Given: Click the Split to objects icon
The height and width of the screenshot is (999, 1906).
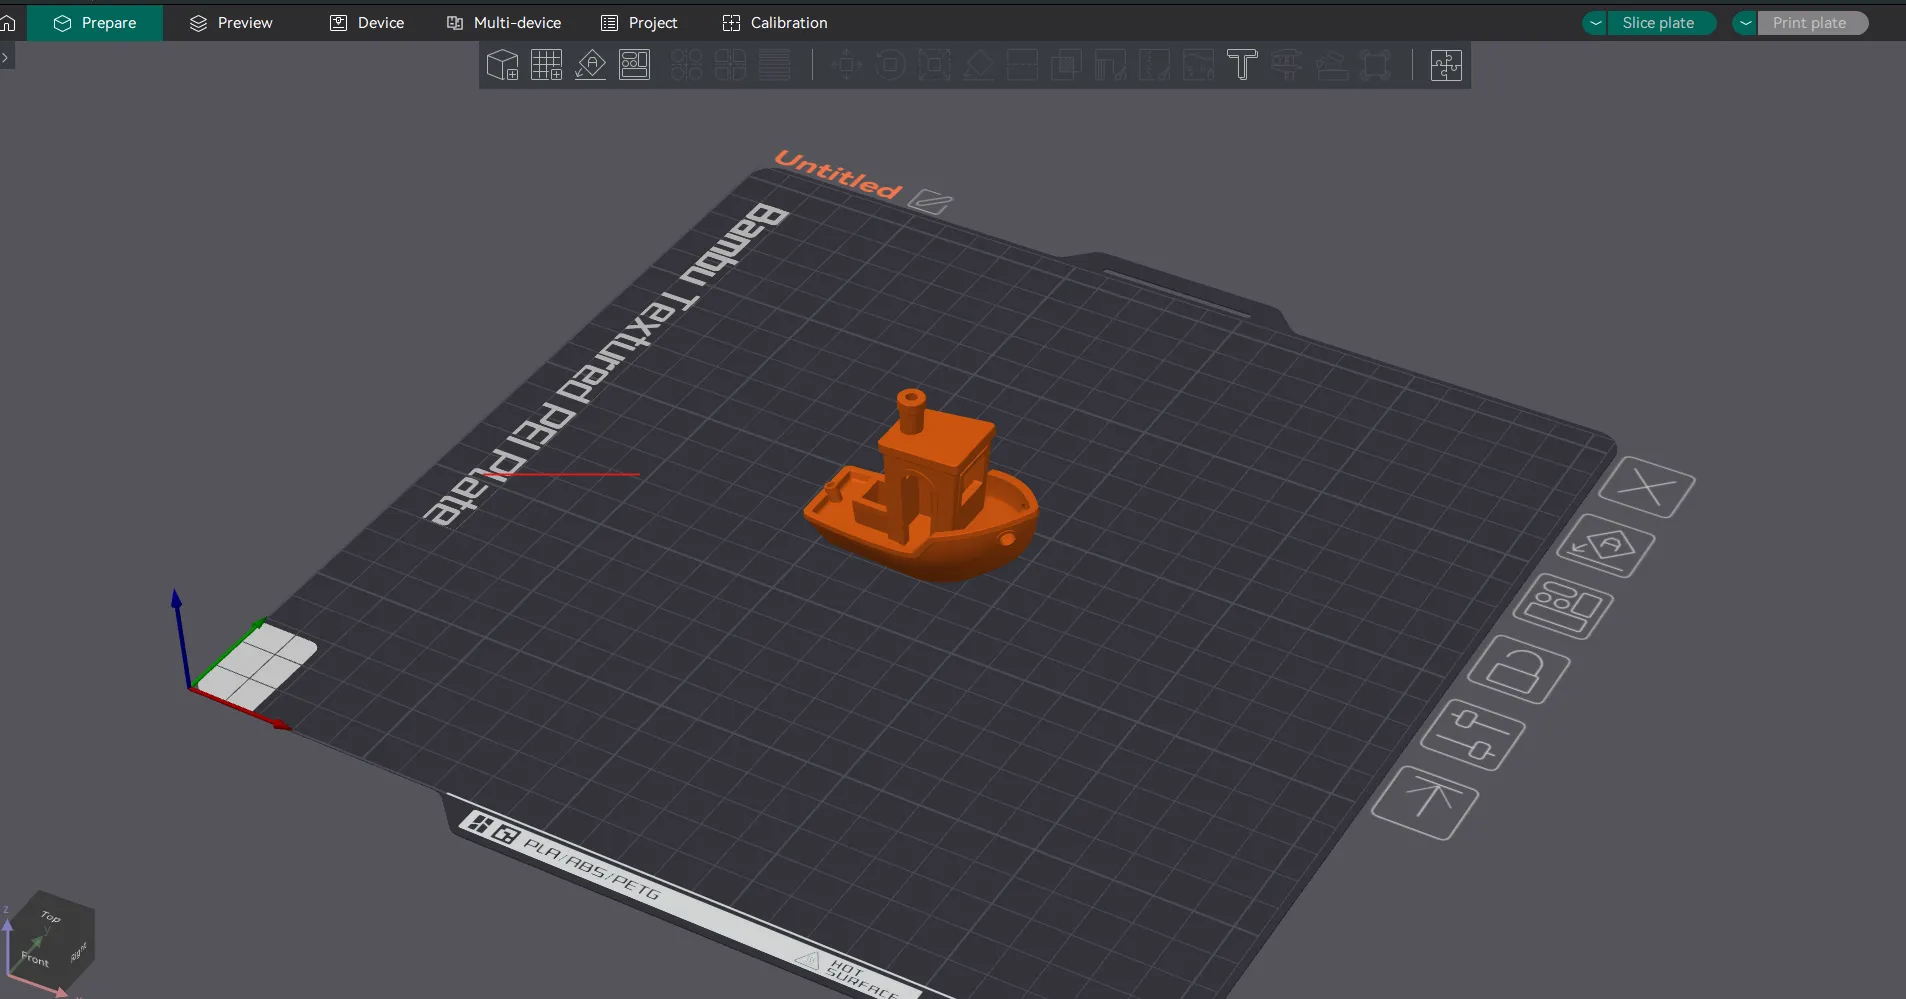Looking at the screenshot, I should 686,65.
